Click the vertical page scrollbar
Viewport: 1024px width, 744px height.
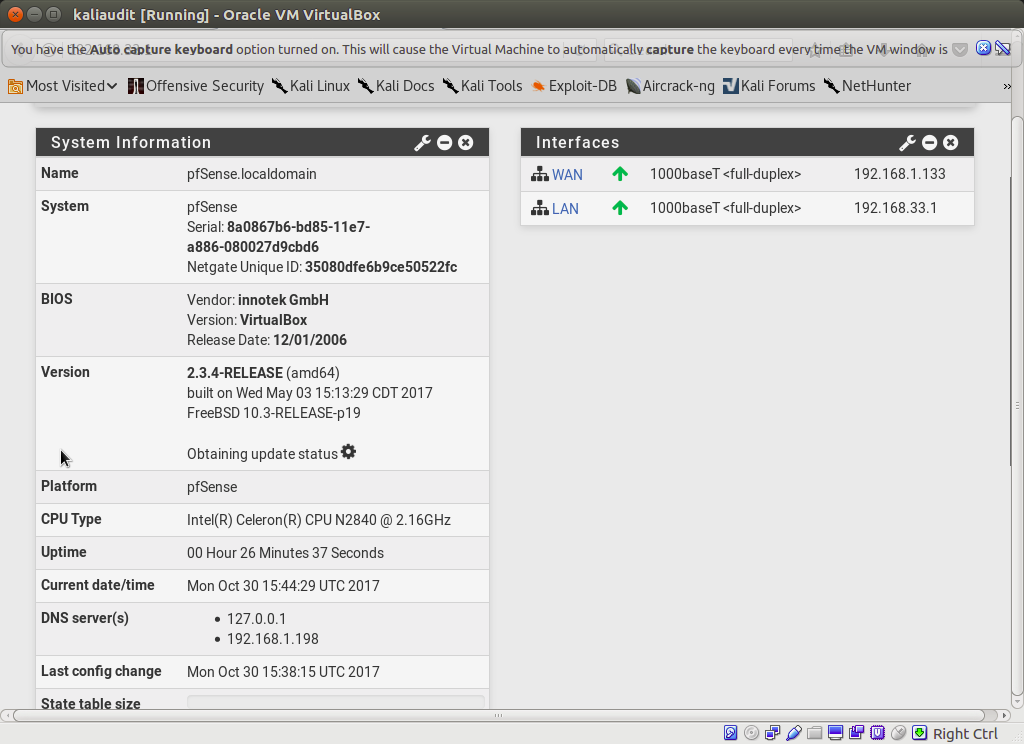(x=1017, y=405)
